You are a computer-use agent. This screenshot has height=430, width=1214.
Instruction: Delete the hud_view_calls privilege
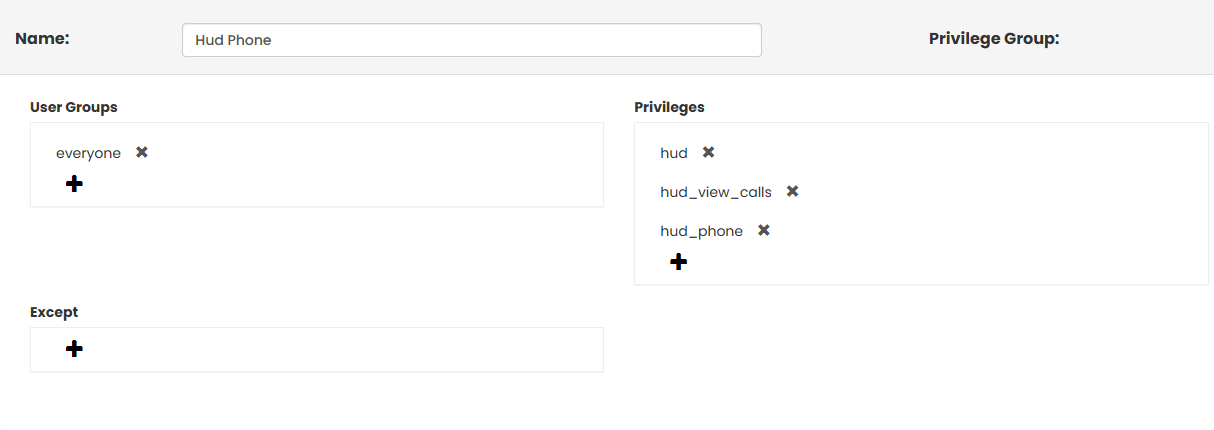pyautogui.click(x=792, y=191)
